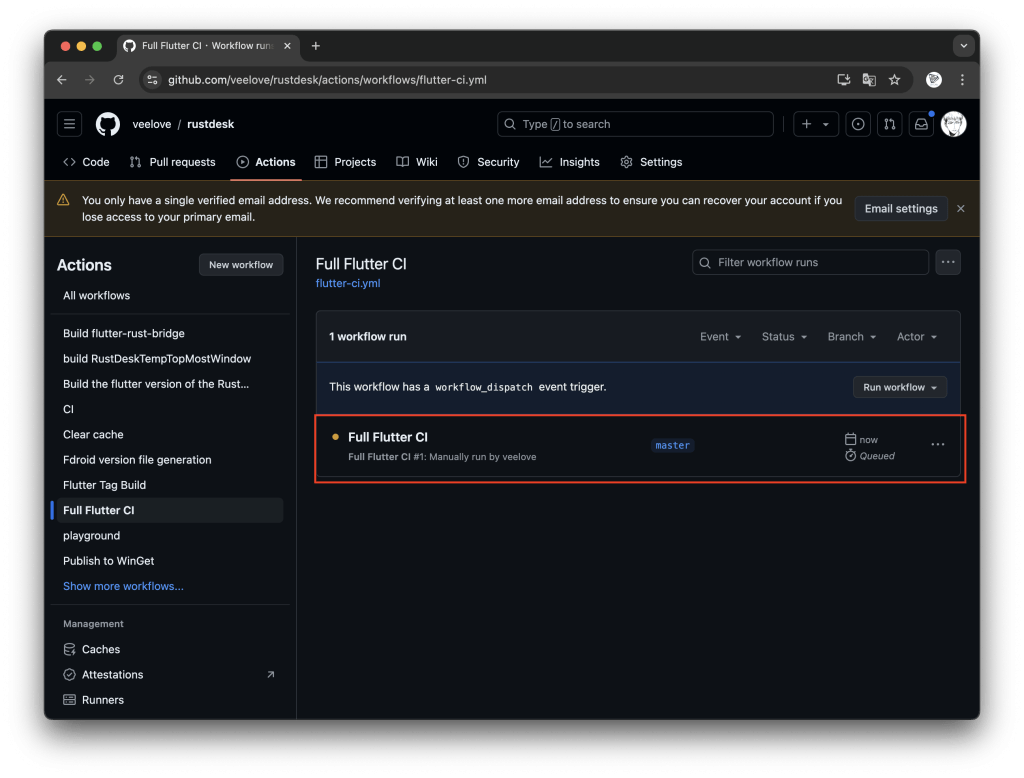Show more workflows in sidebar
The width and height of the screenshot is (1024, 778).
click(123, 586)
